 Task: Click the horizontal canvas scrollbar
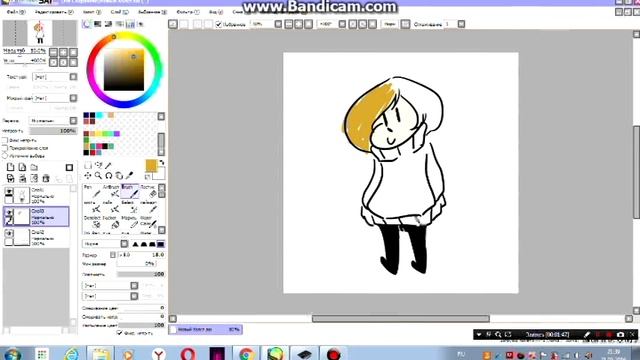[400, 318]
